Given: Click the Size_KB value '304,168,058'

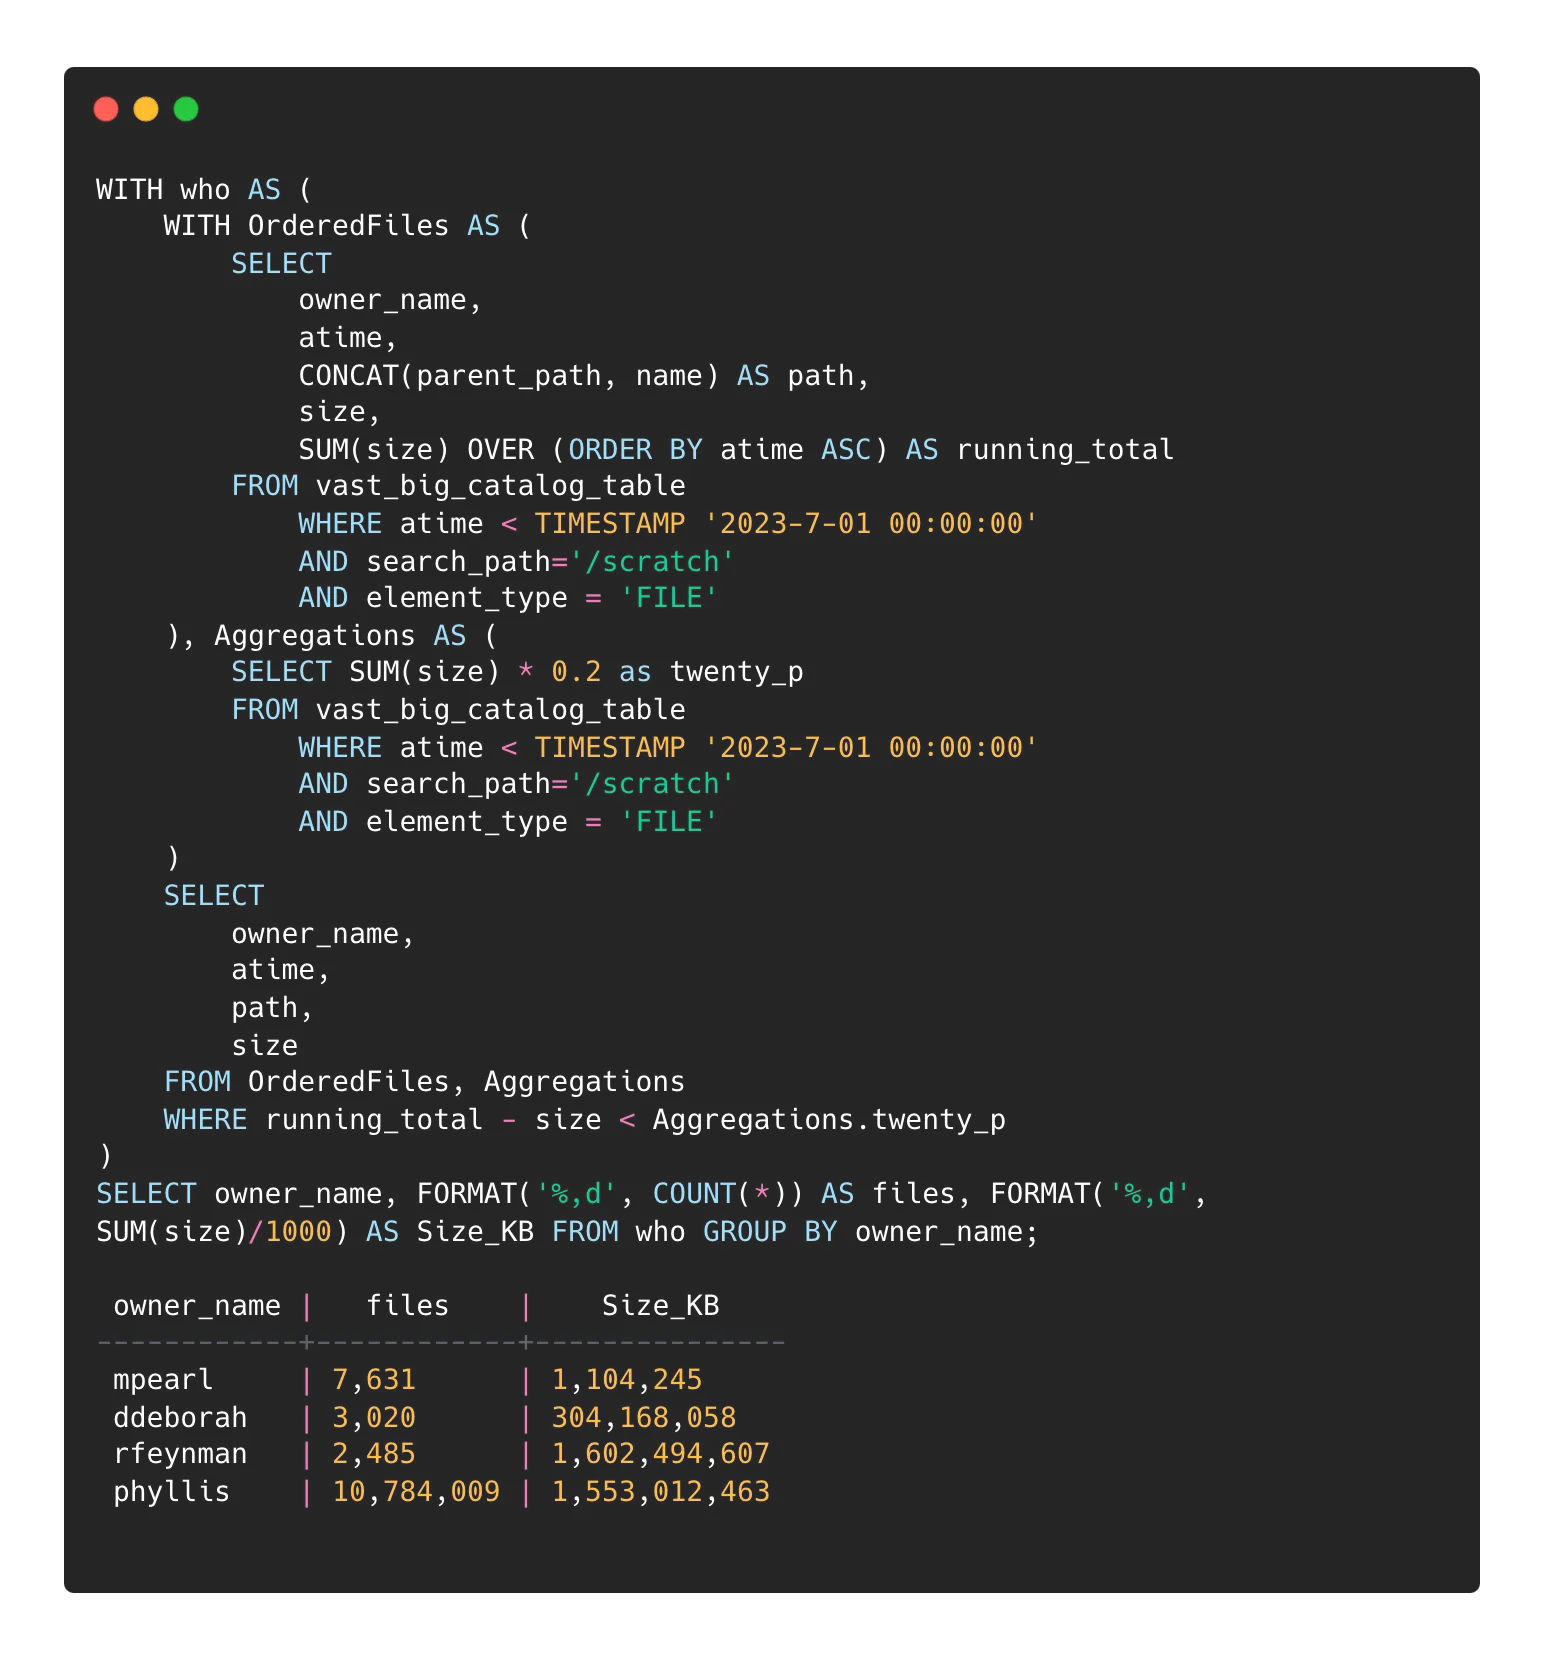Looking at the screenshot, I should click(x=644, y=1418).
